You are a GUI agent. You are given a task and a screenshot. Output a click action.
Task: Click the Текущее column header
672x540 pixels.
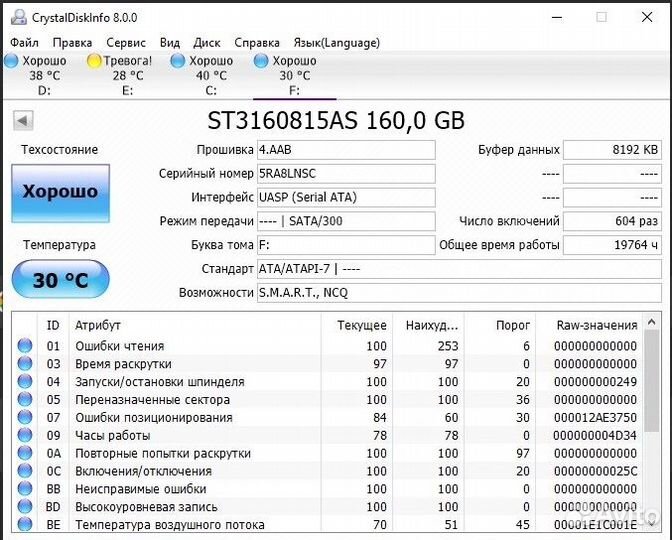click(x=357, y=325)
